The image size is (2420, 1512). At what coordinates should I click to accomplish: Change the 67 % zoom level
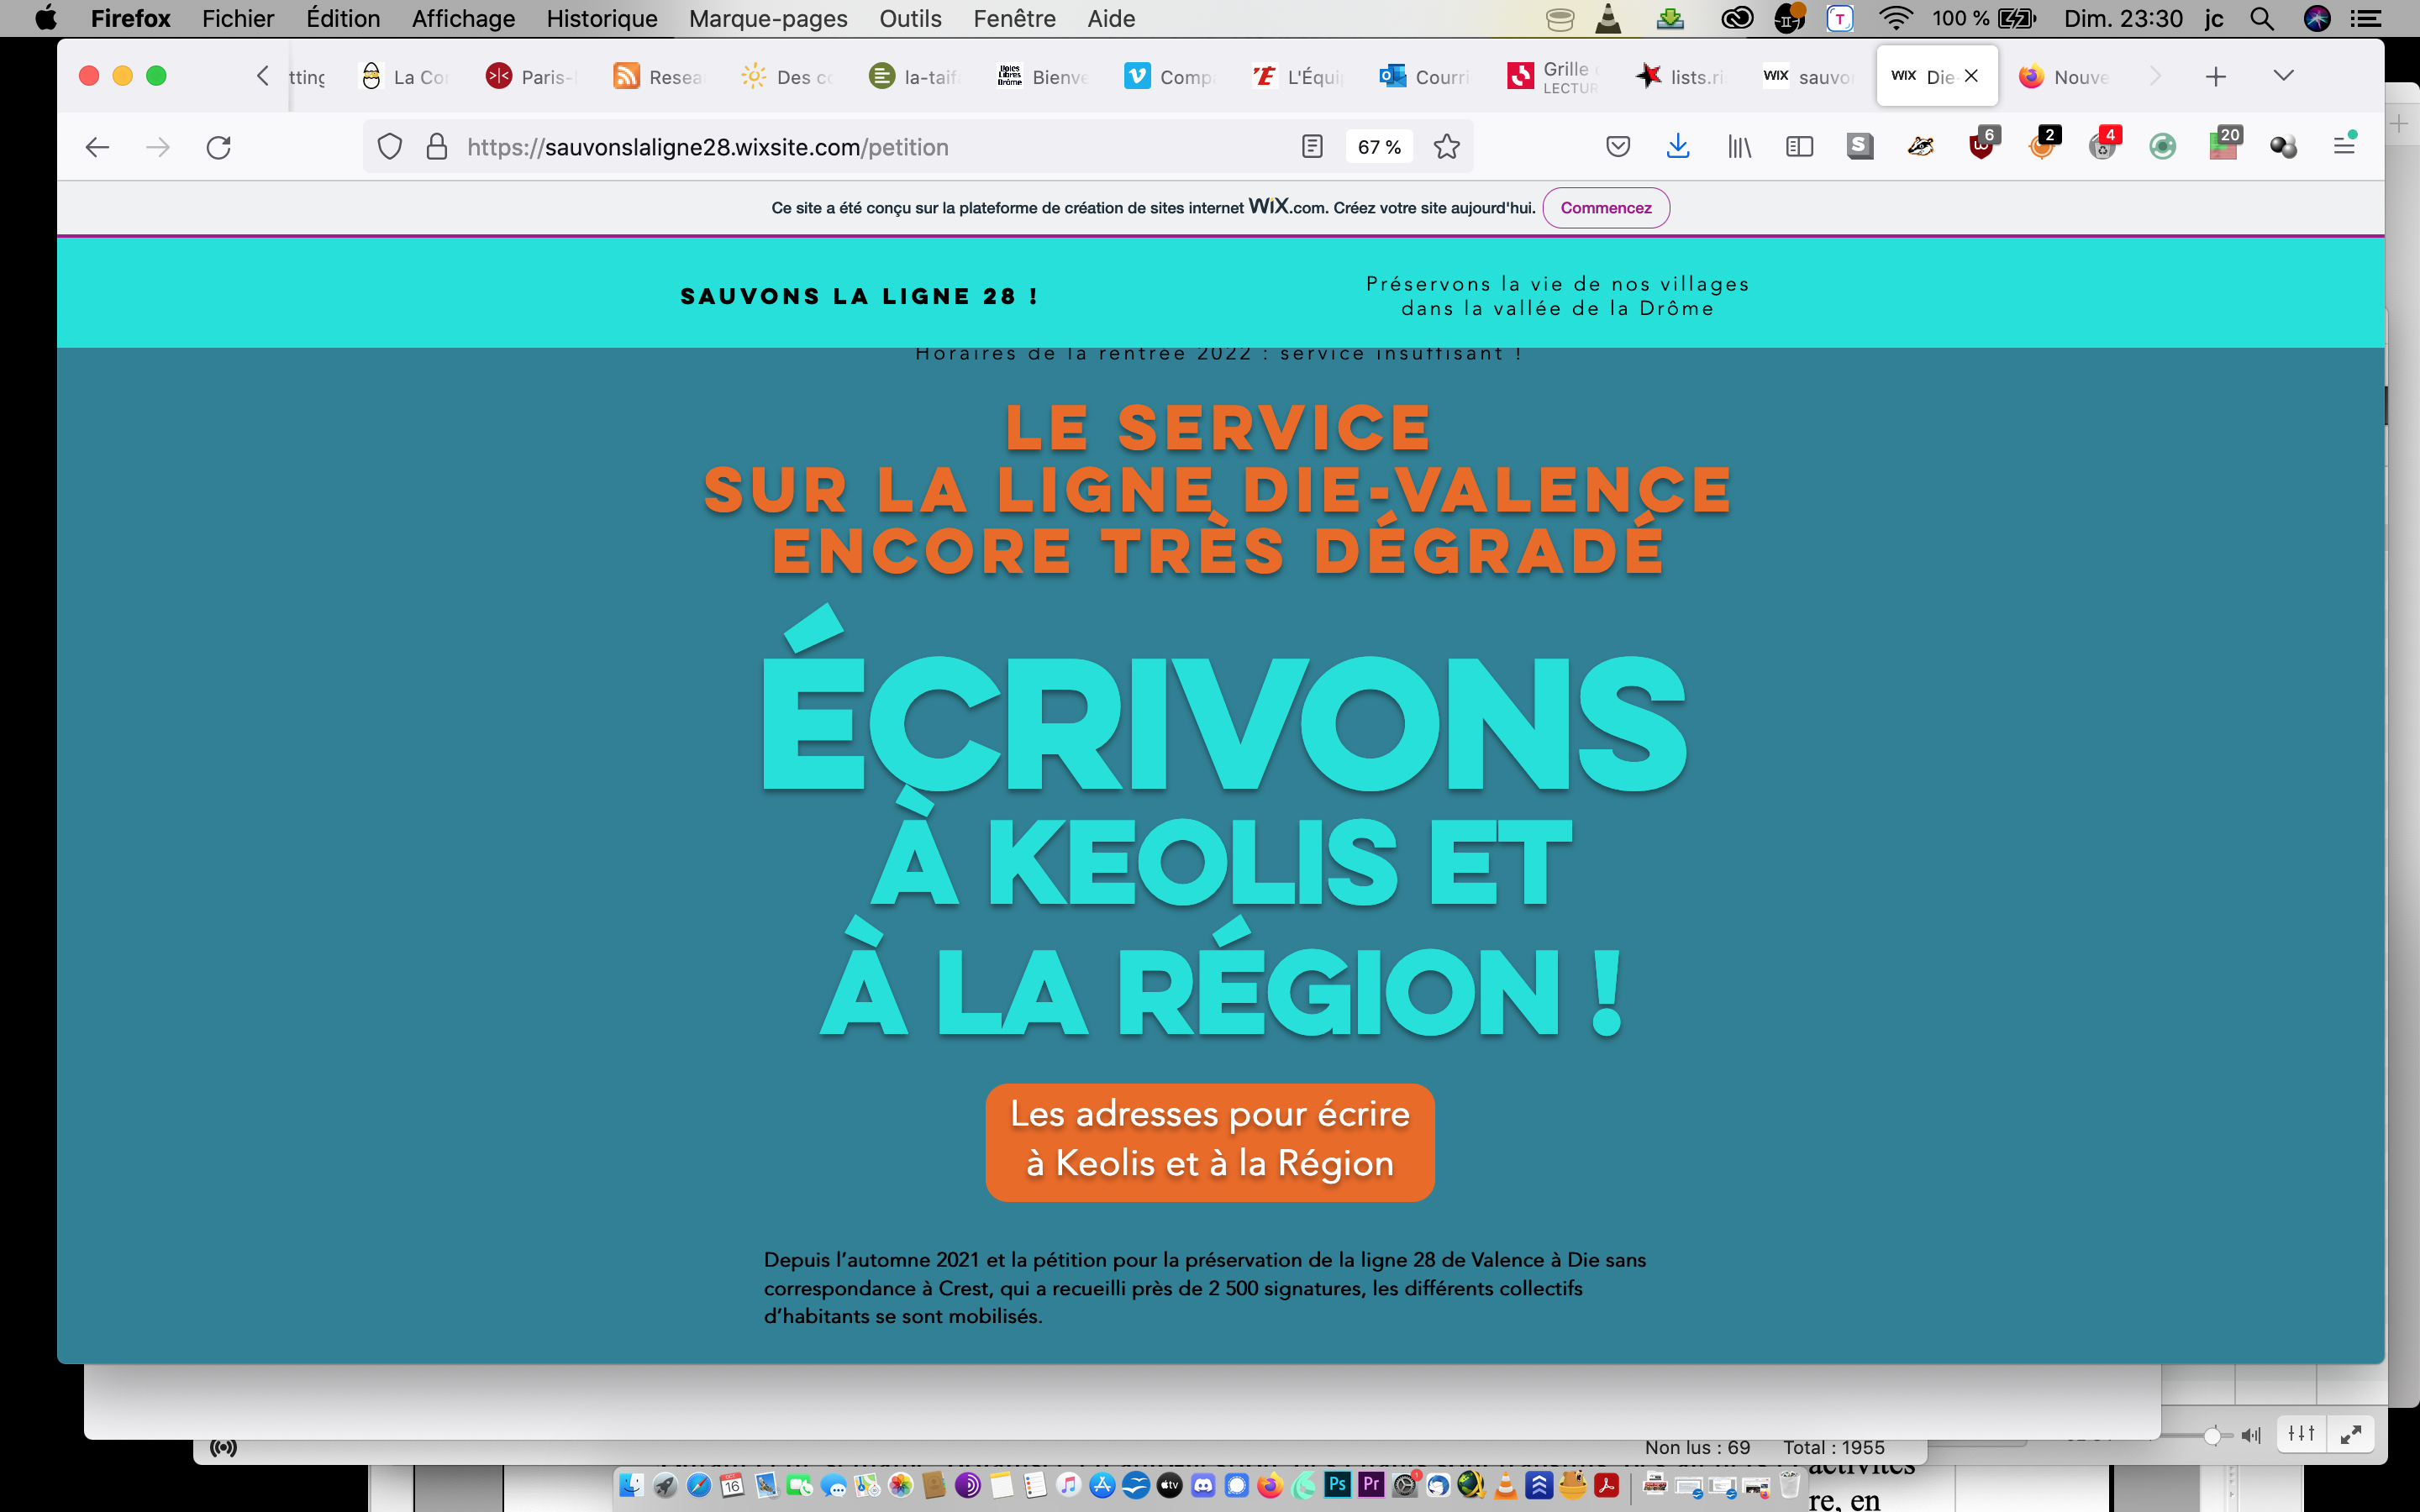click(1379, 147)
